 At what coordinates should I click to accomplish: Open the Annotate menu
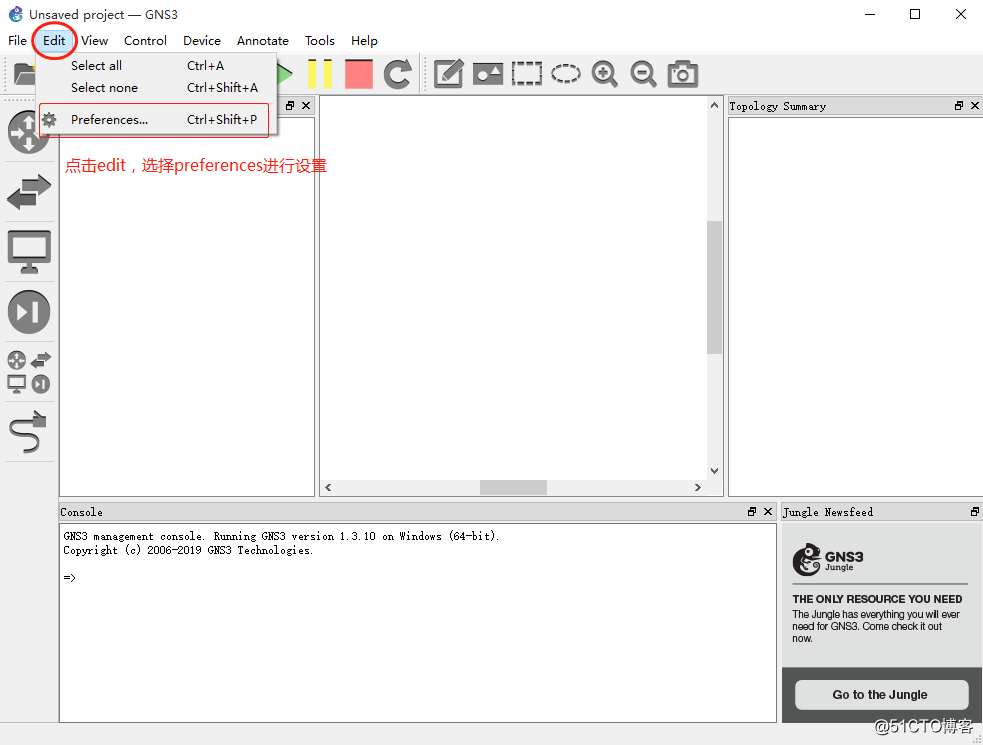click(263, 41)
